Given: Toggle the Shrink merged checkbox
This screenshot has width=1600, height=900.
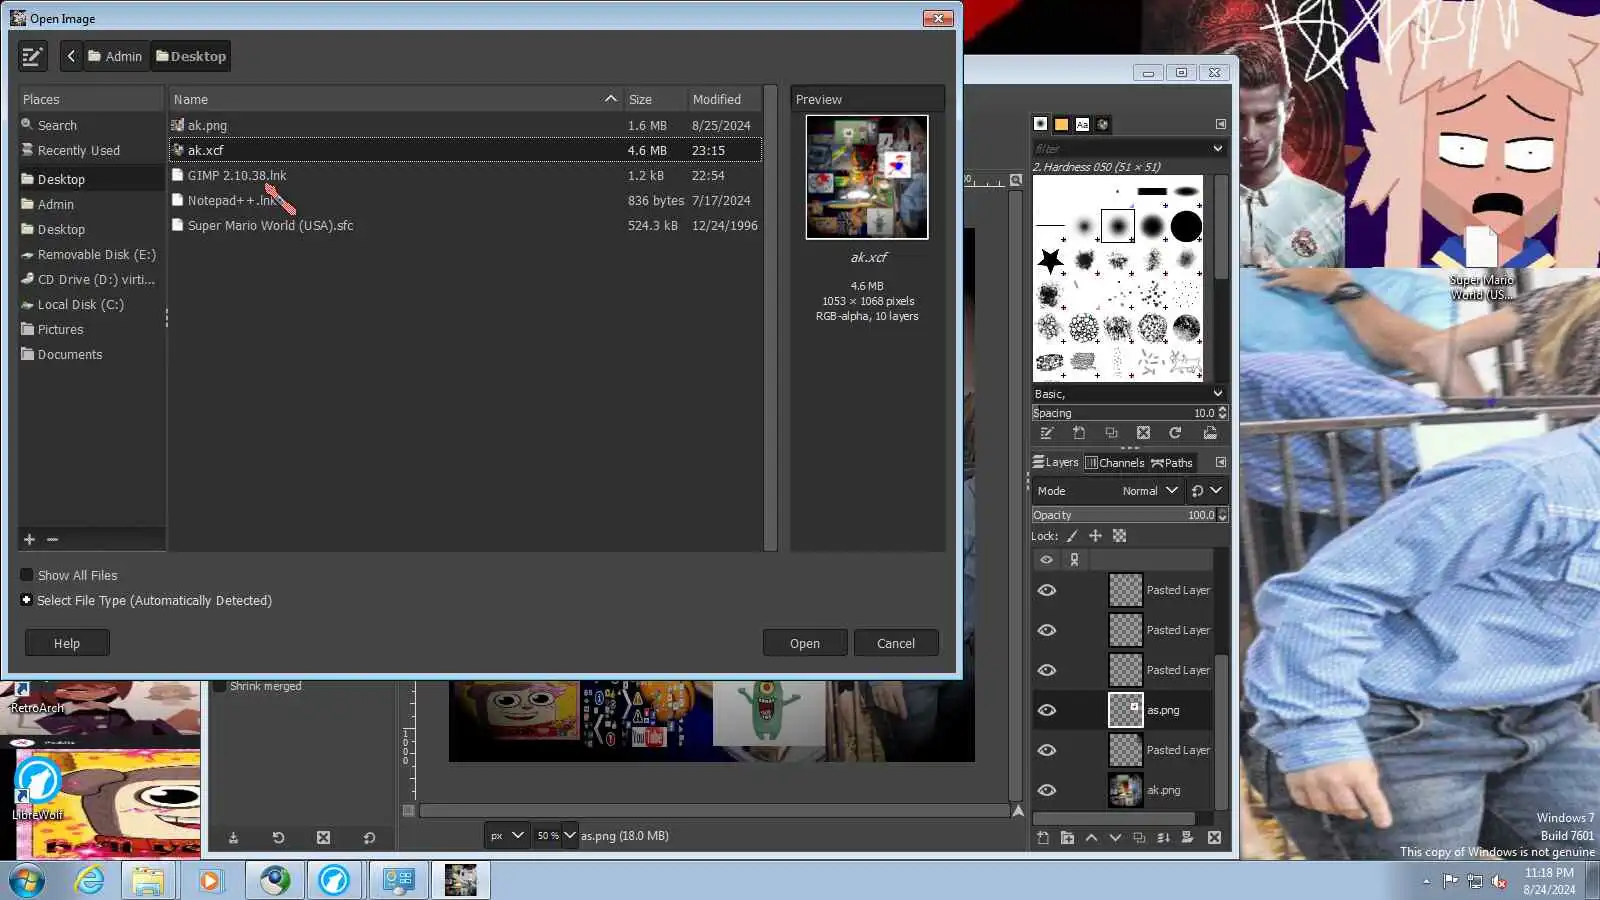Looking at the screenshot, I should (220, 686).
